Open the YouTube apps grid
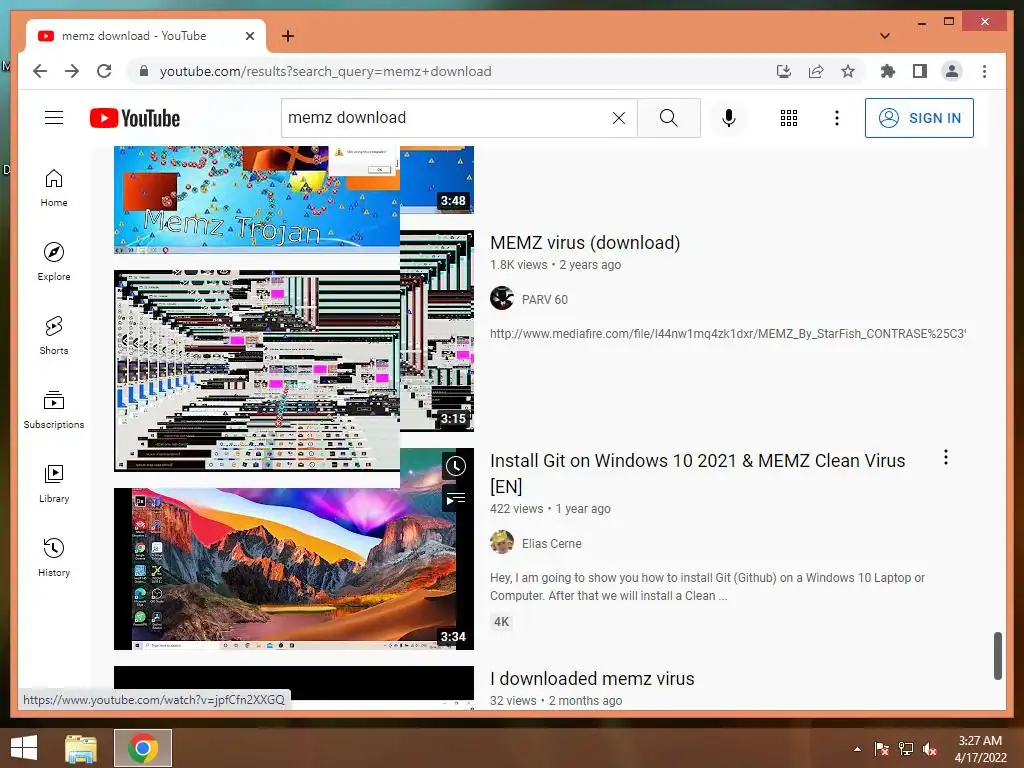 789,118
